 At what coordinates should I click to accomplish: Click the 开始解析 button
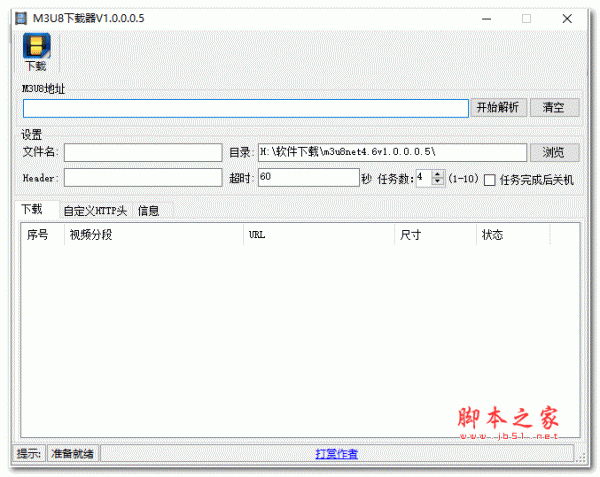coord(498,107)
